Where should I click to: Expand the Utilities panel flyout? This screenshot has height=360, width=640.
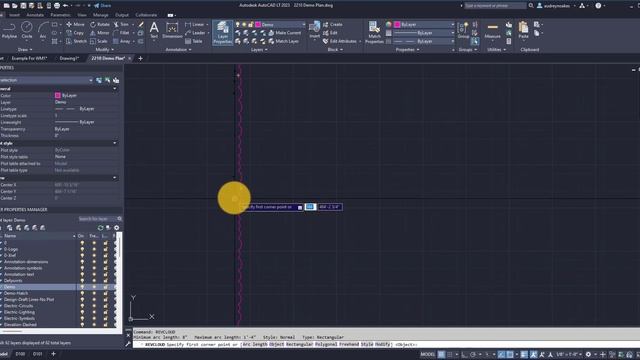click(x=496, y=50)
